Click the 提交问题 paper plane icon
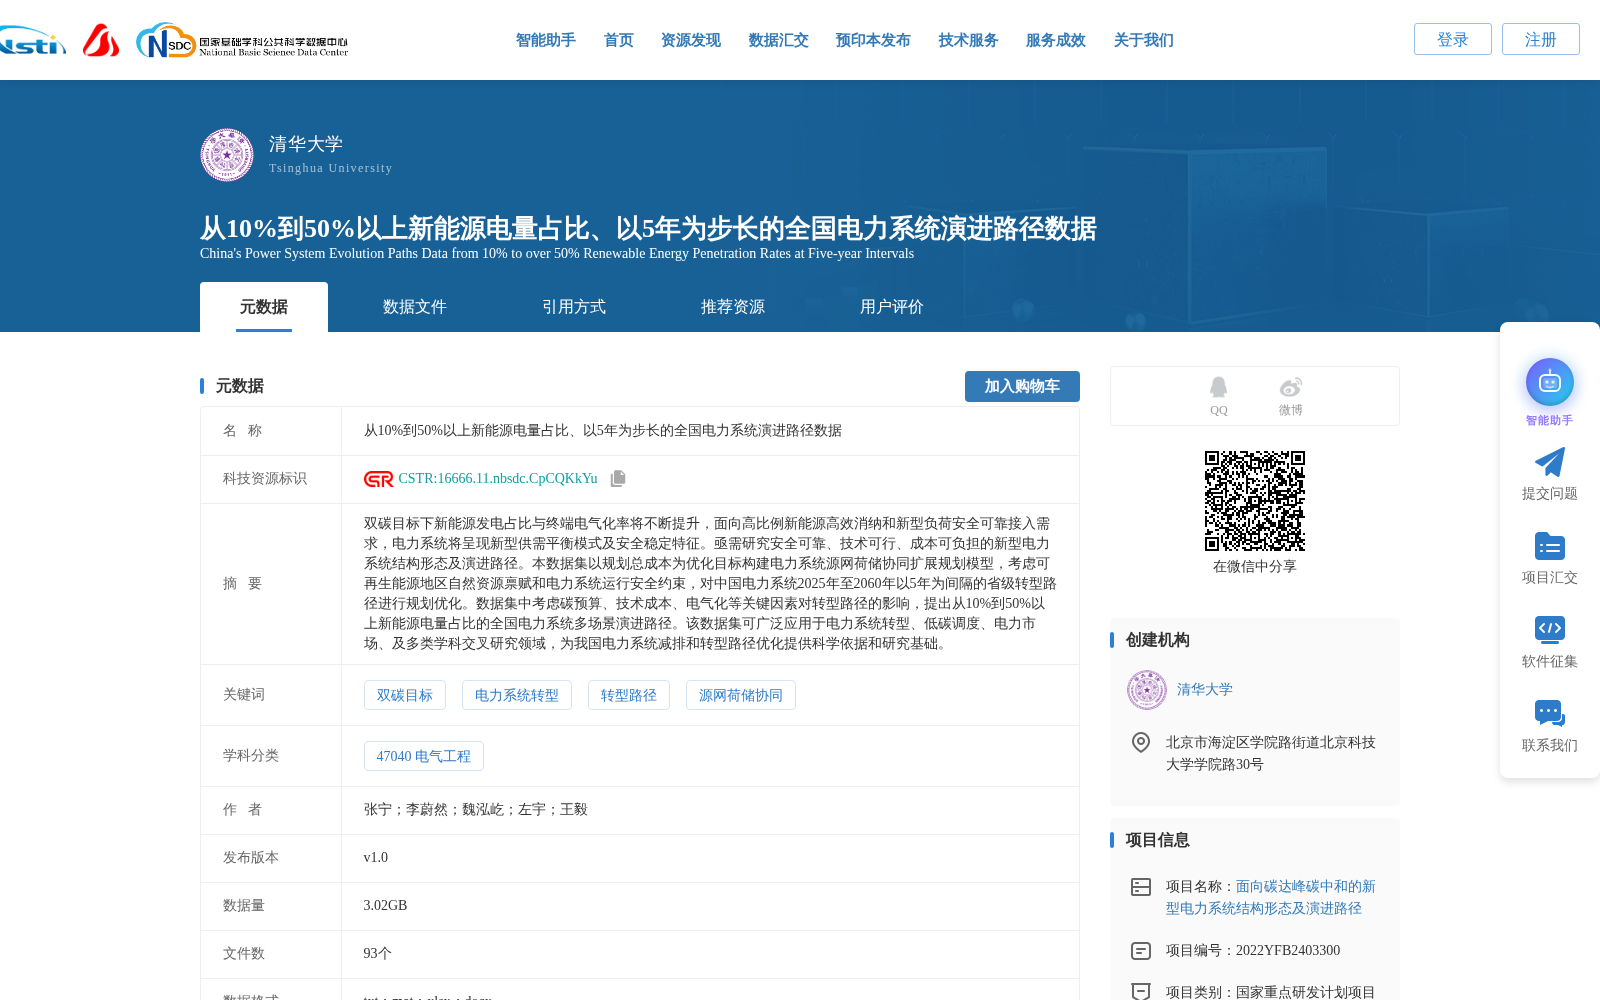The height and width of the screenshot is (1000, 1600). [x=1549, y=462]
